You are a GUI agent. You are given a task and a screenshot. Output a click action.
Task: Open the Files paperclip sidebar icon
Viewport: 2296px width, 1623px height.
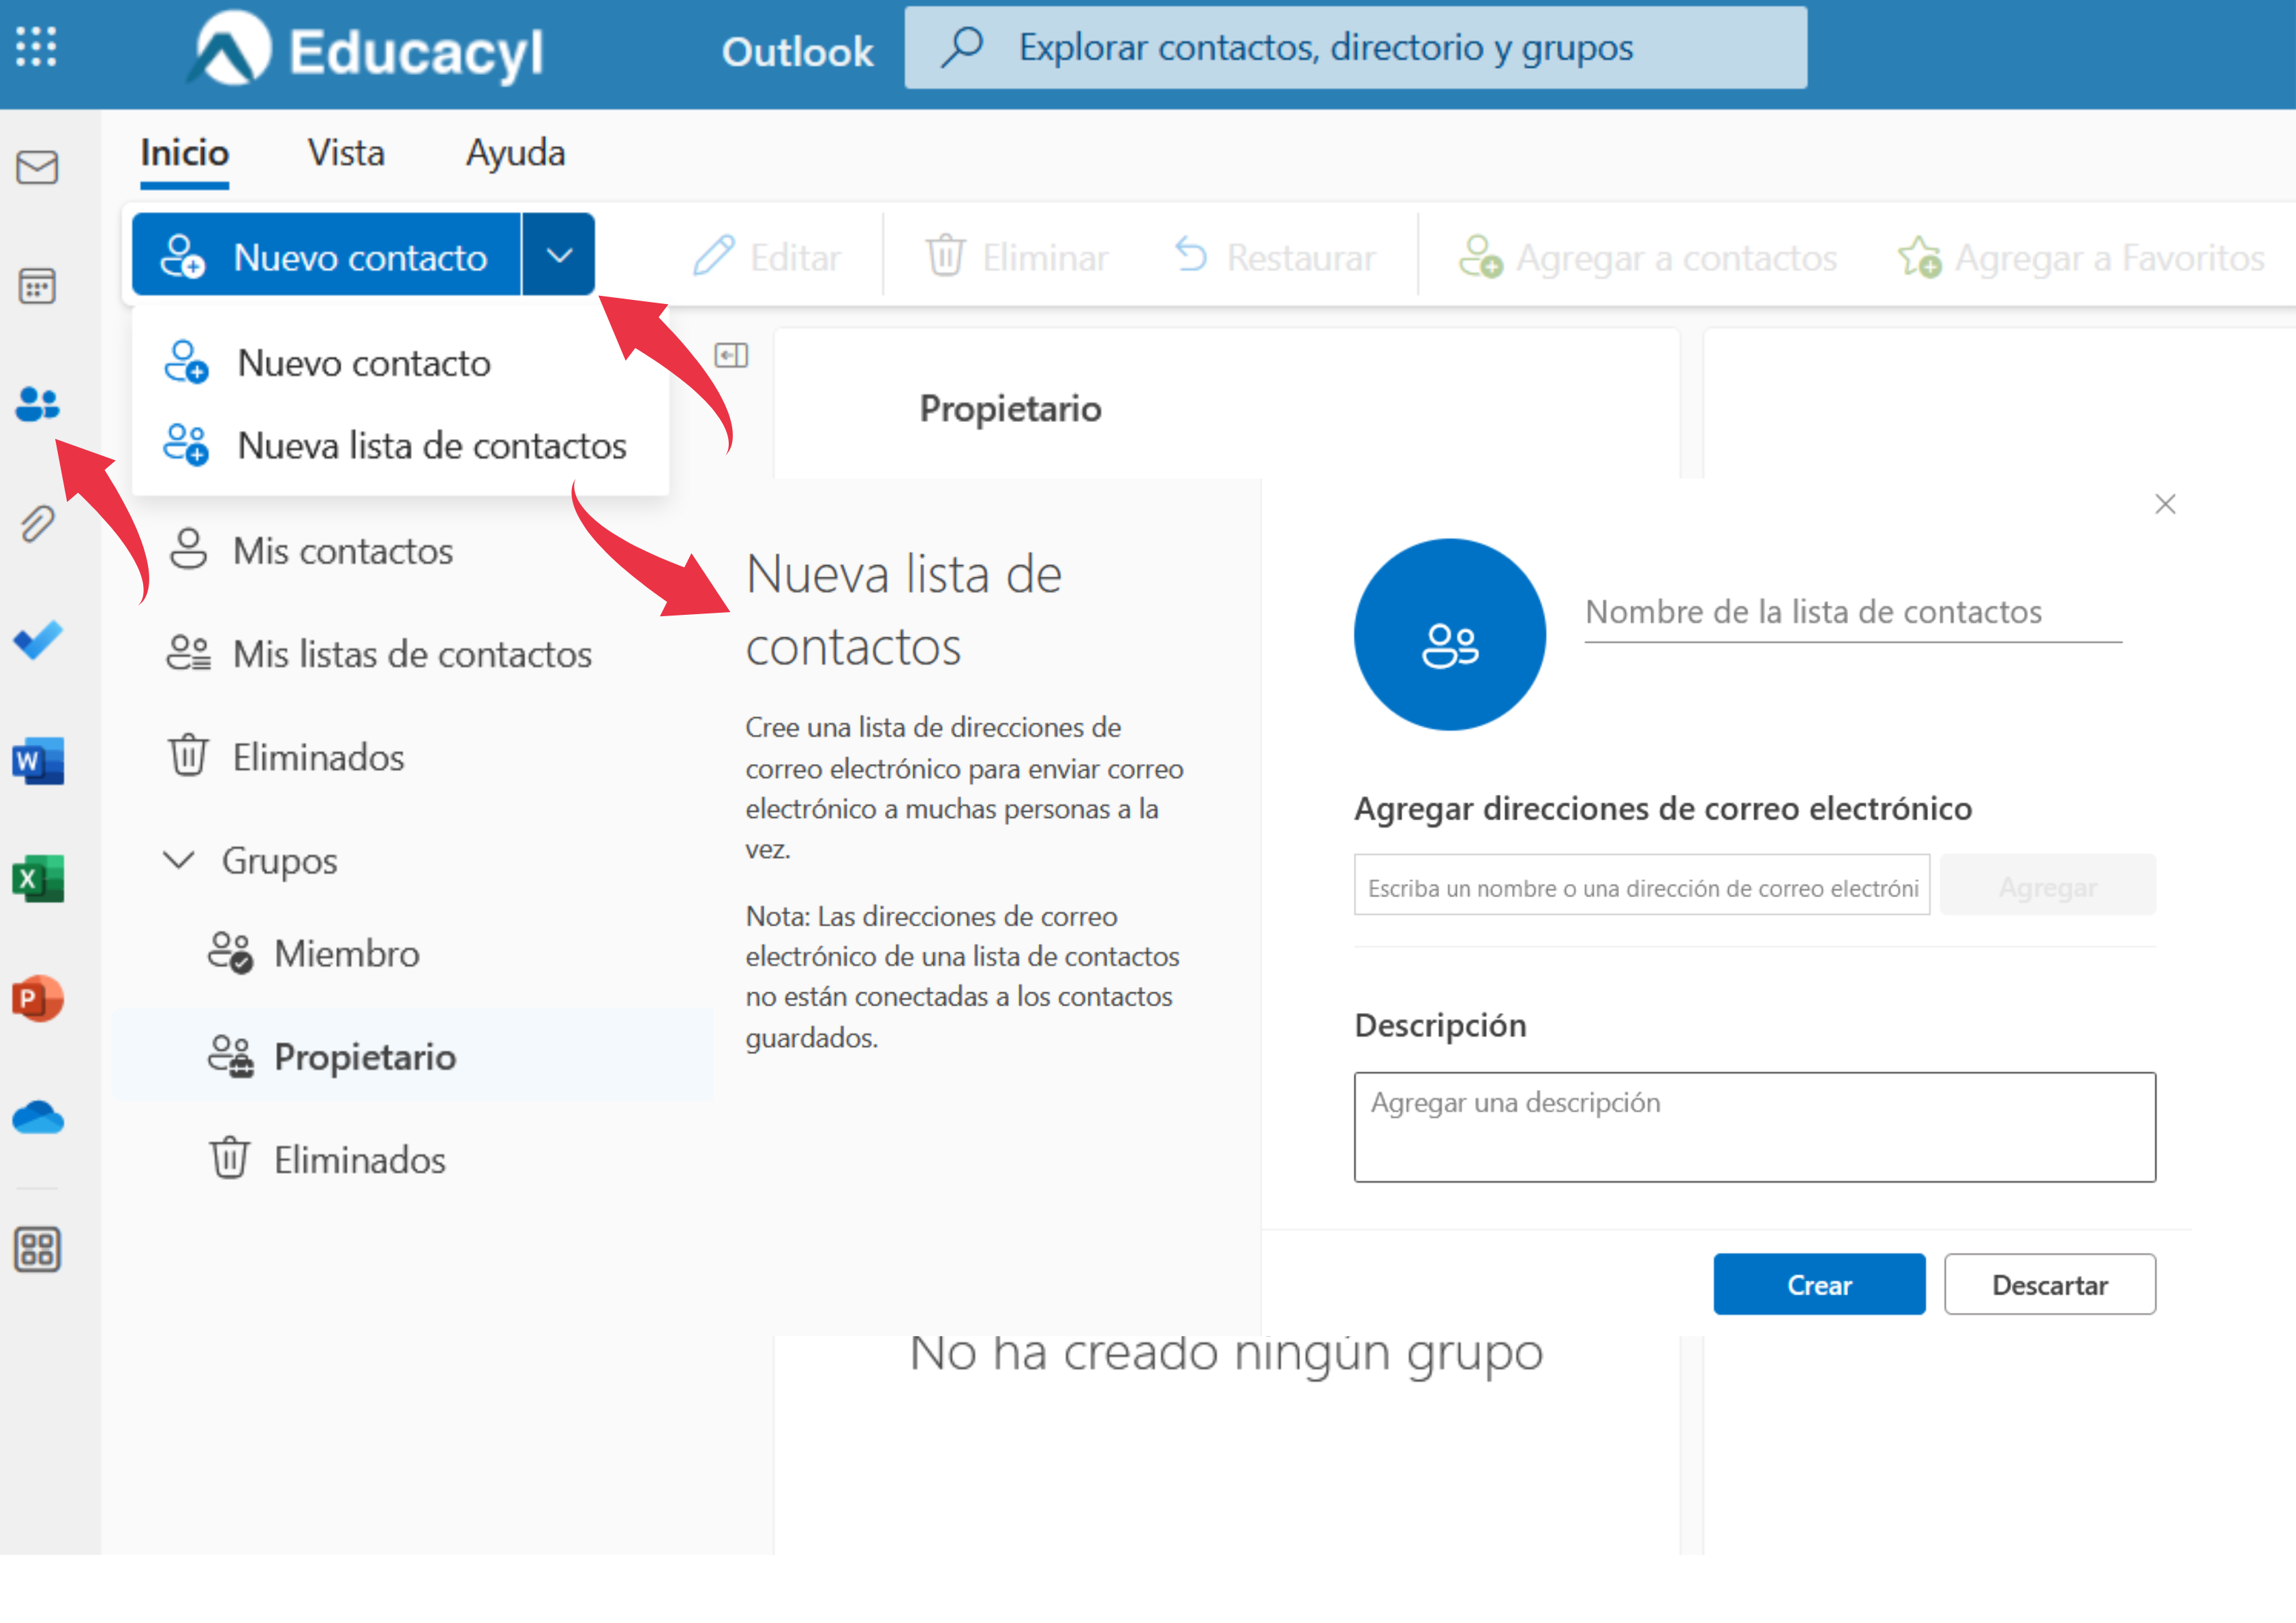pyautogui.click(x=37, y=523)
